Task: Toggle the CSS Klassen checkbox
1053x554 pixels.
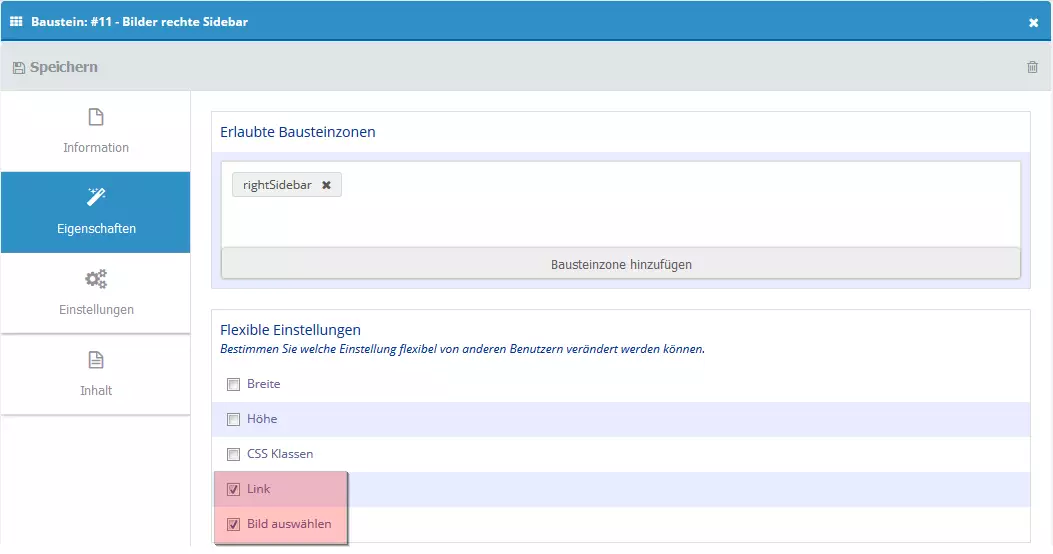Action: [x=233, y=454]
